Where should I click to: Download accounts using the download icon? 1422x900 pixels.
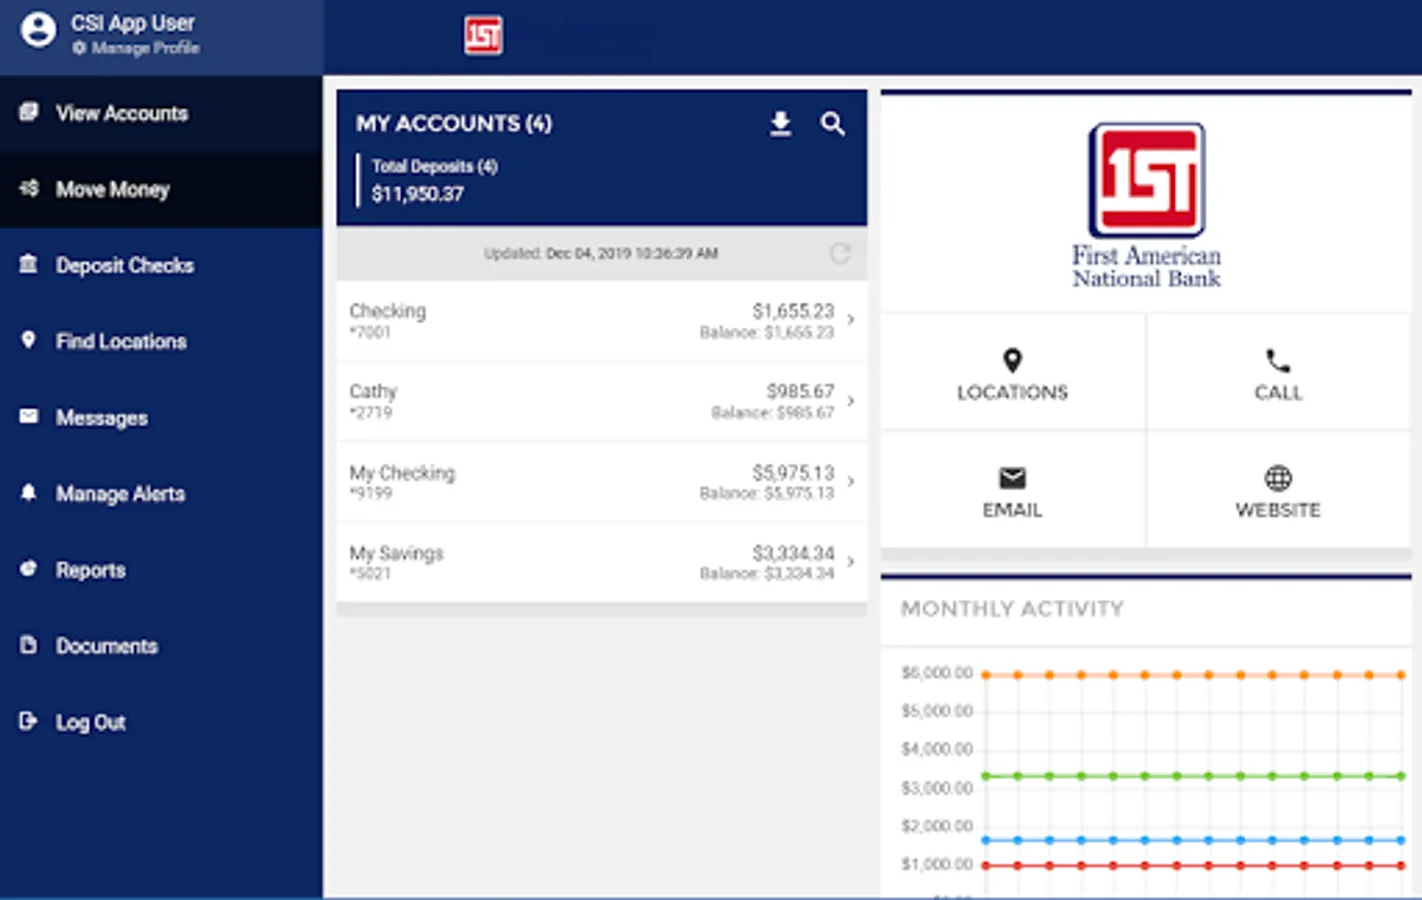[x=781, y=124]
